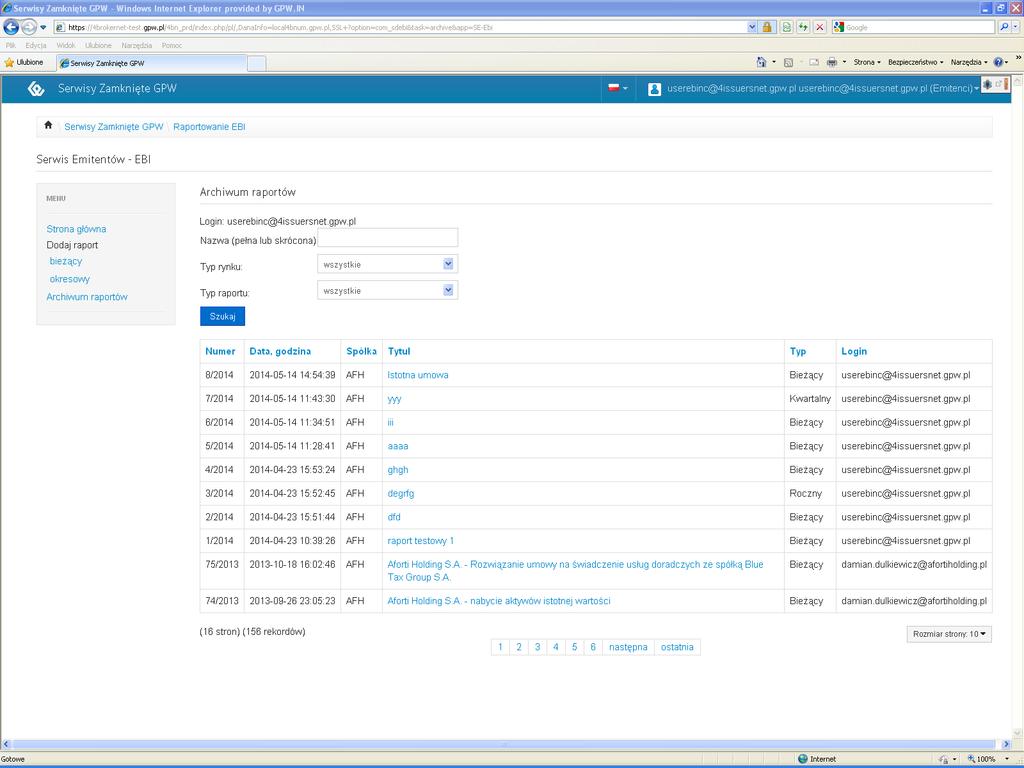Open the Typ rynku dropdown
Image resolution: width=1024 pixels, height=768 pixels.
click(387, 264)
